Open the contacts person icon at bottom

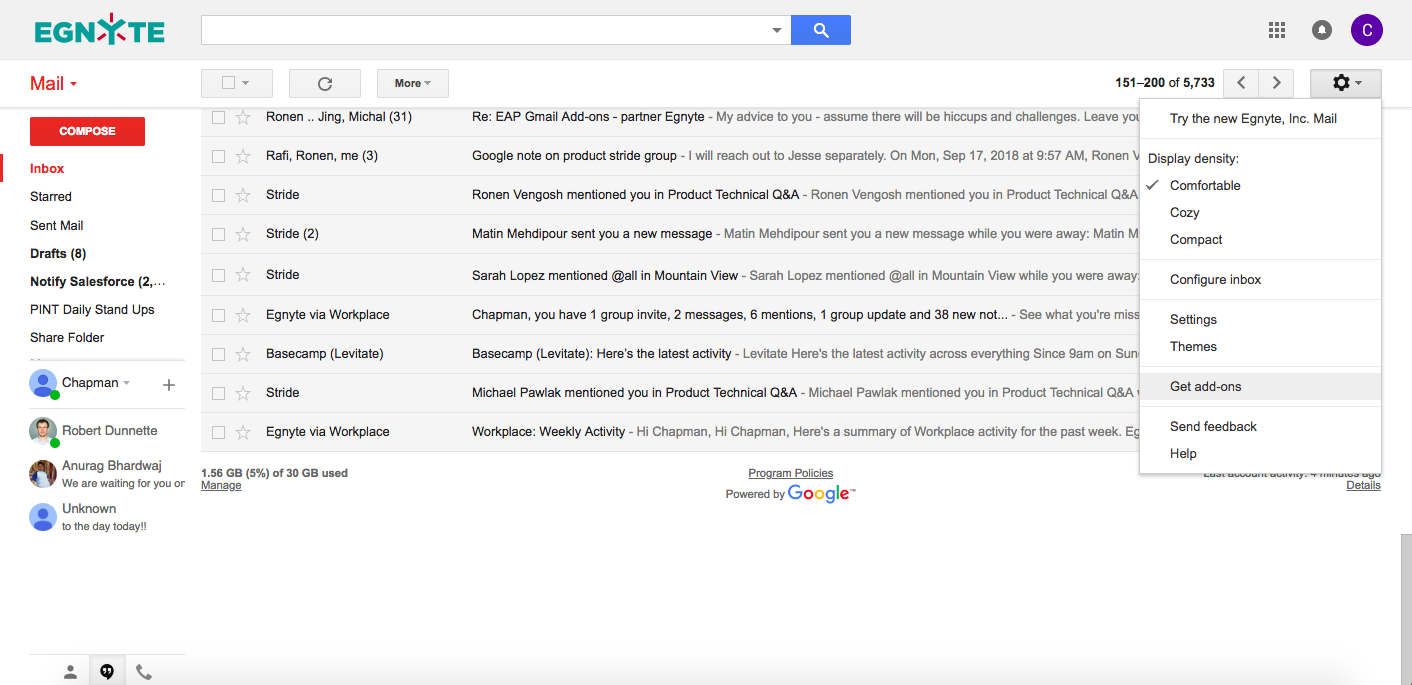tap(70, 673)
